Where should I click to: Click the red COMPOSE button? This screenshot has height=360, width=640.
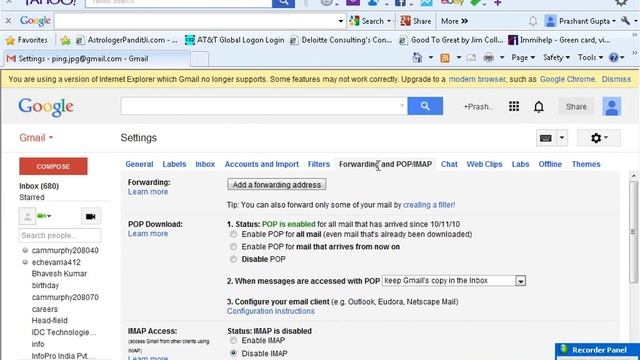(x=53, y=167)
